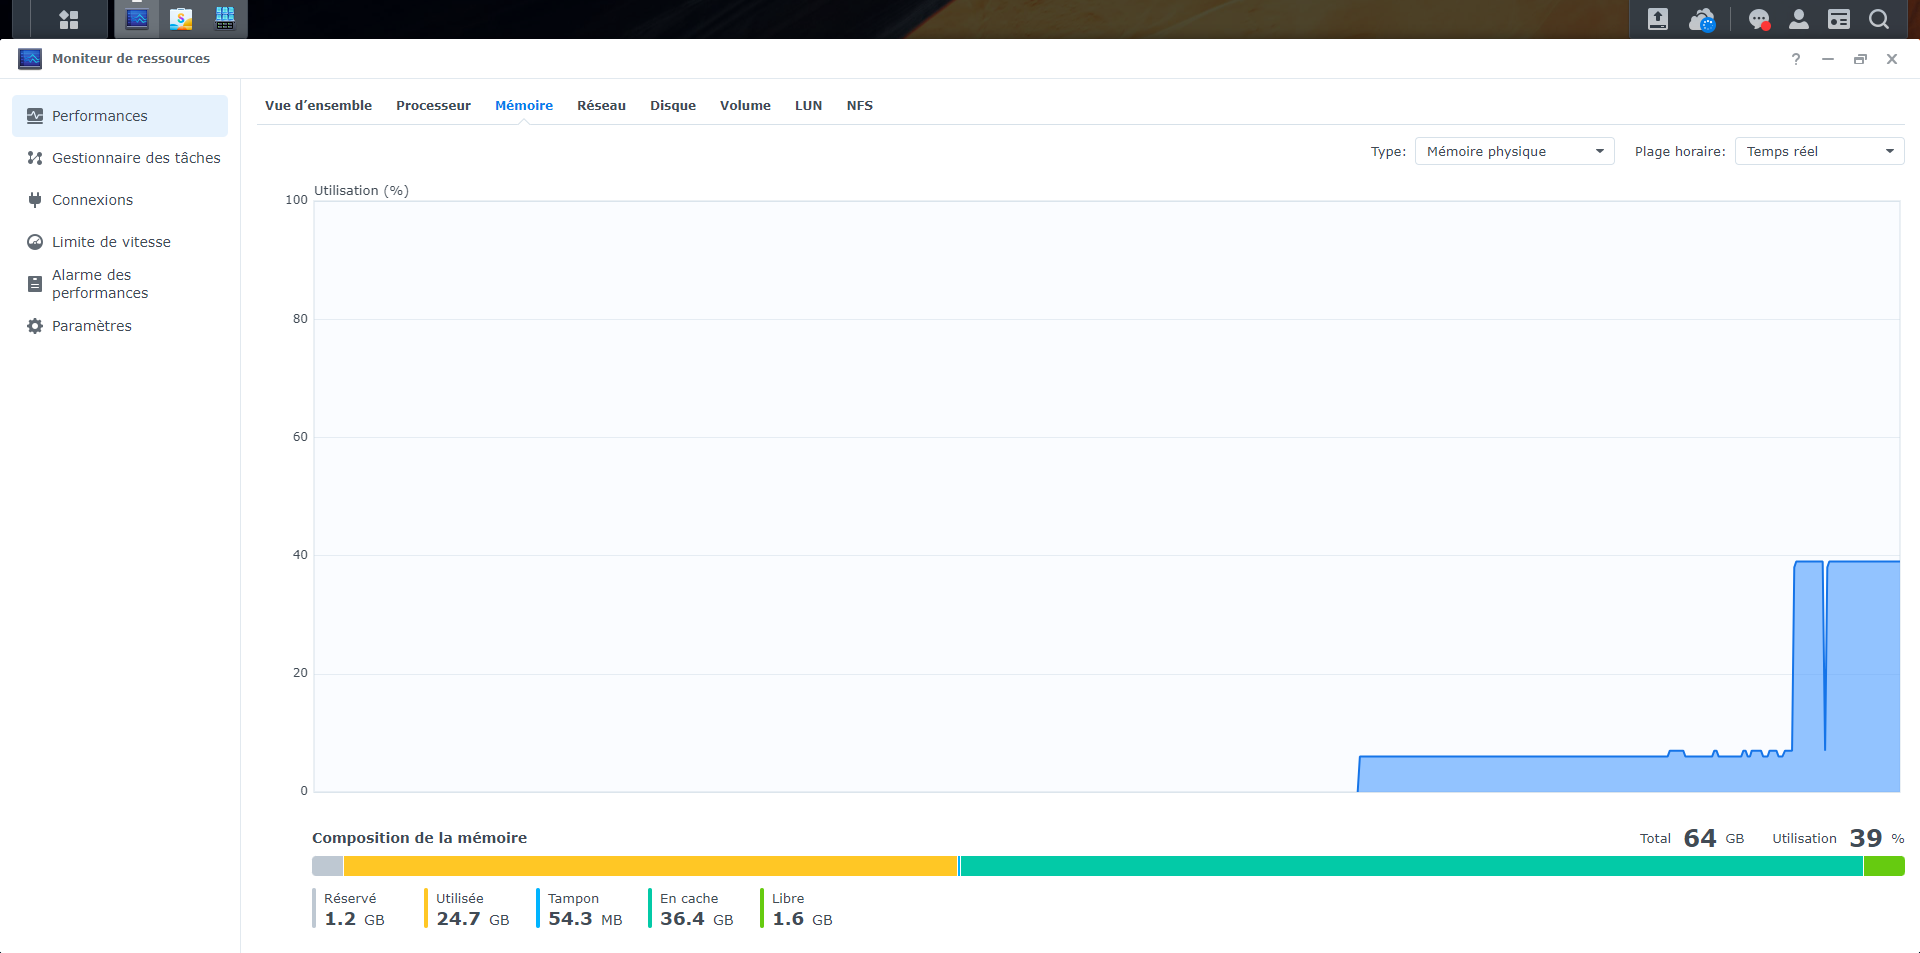Click the green Libre segment of memory bar
Image resolution: width=1920 pixels, height=953 pixels.
click(1884, 866)
